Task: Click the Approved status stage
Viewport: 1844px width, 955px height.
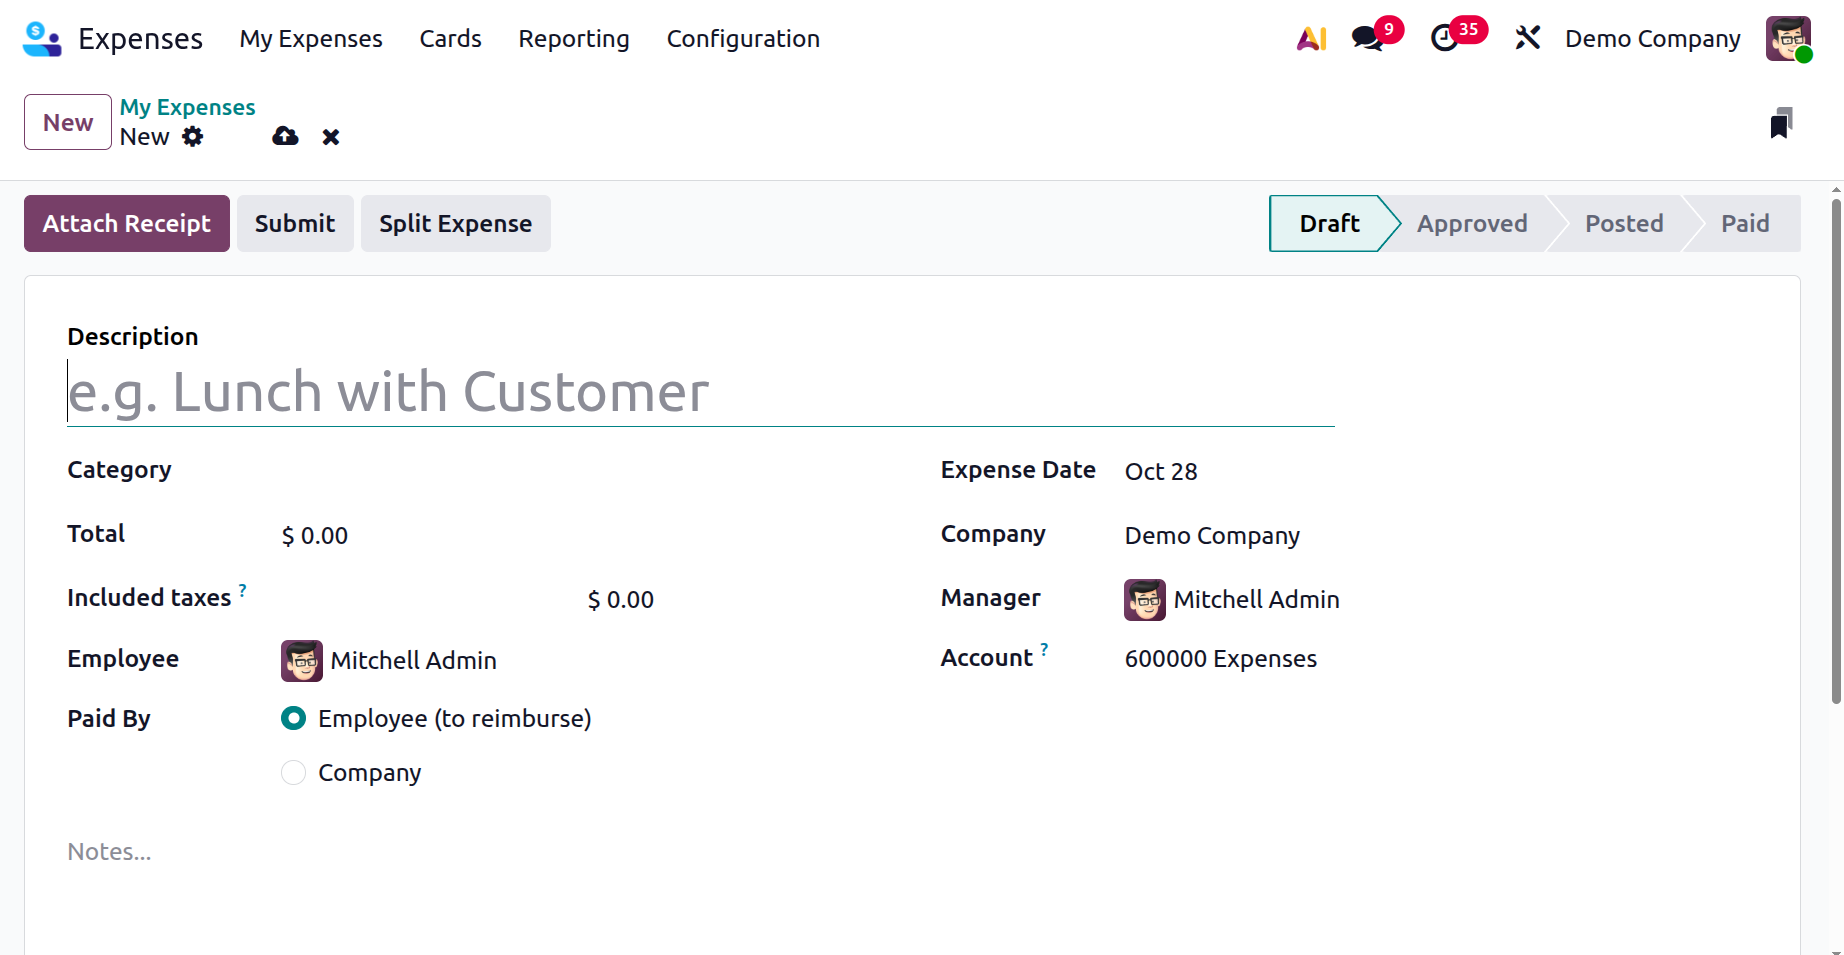Action: click(x=1471, y=224)
